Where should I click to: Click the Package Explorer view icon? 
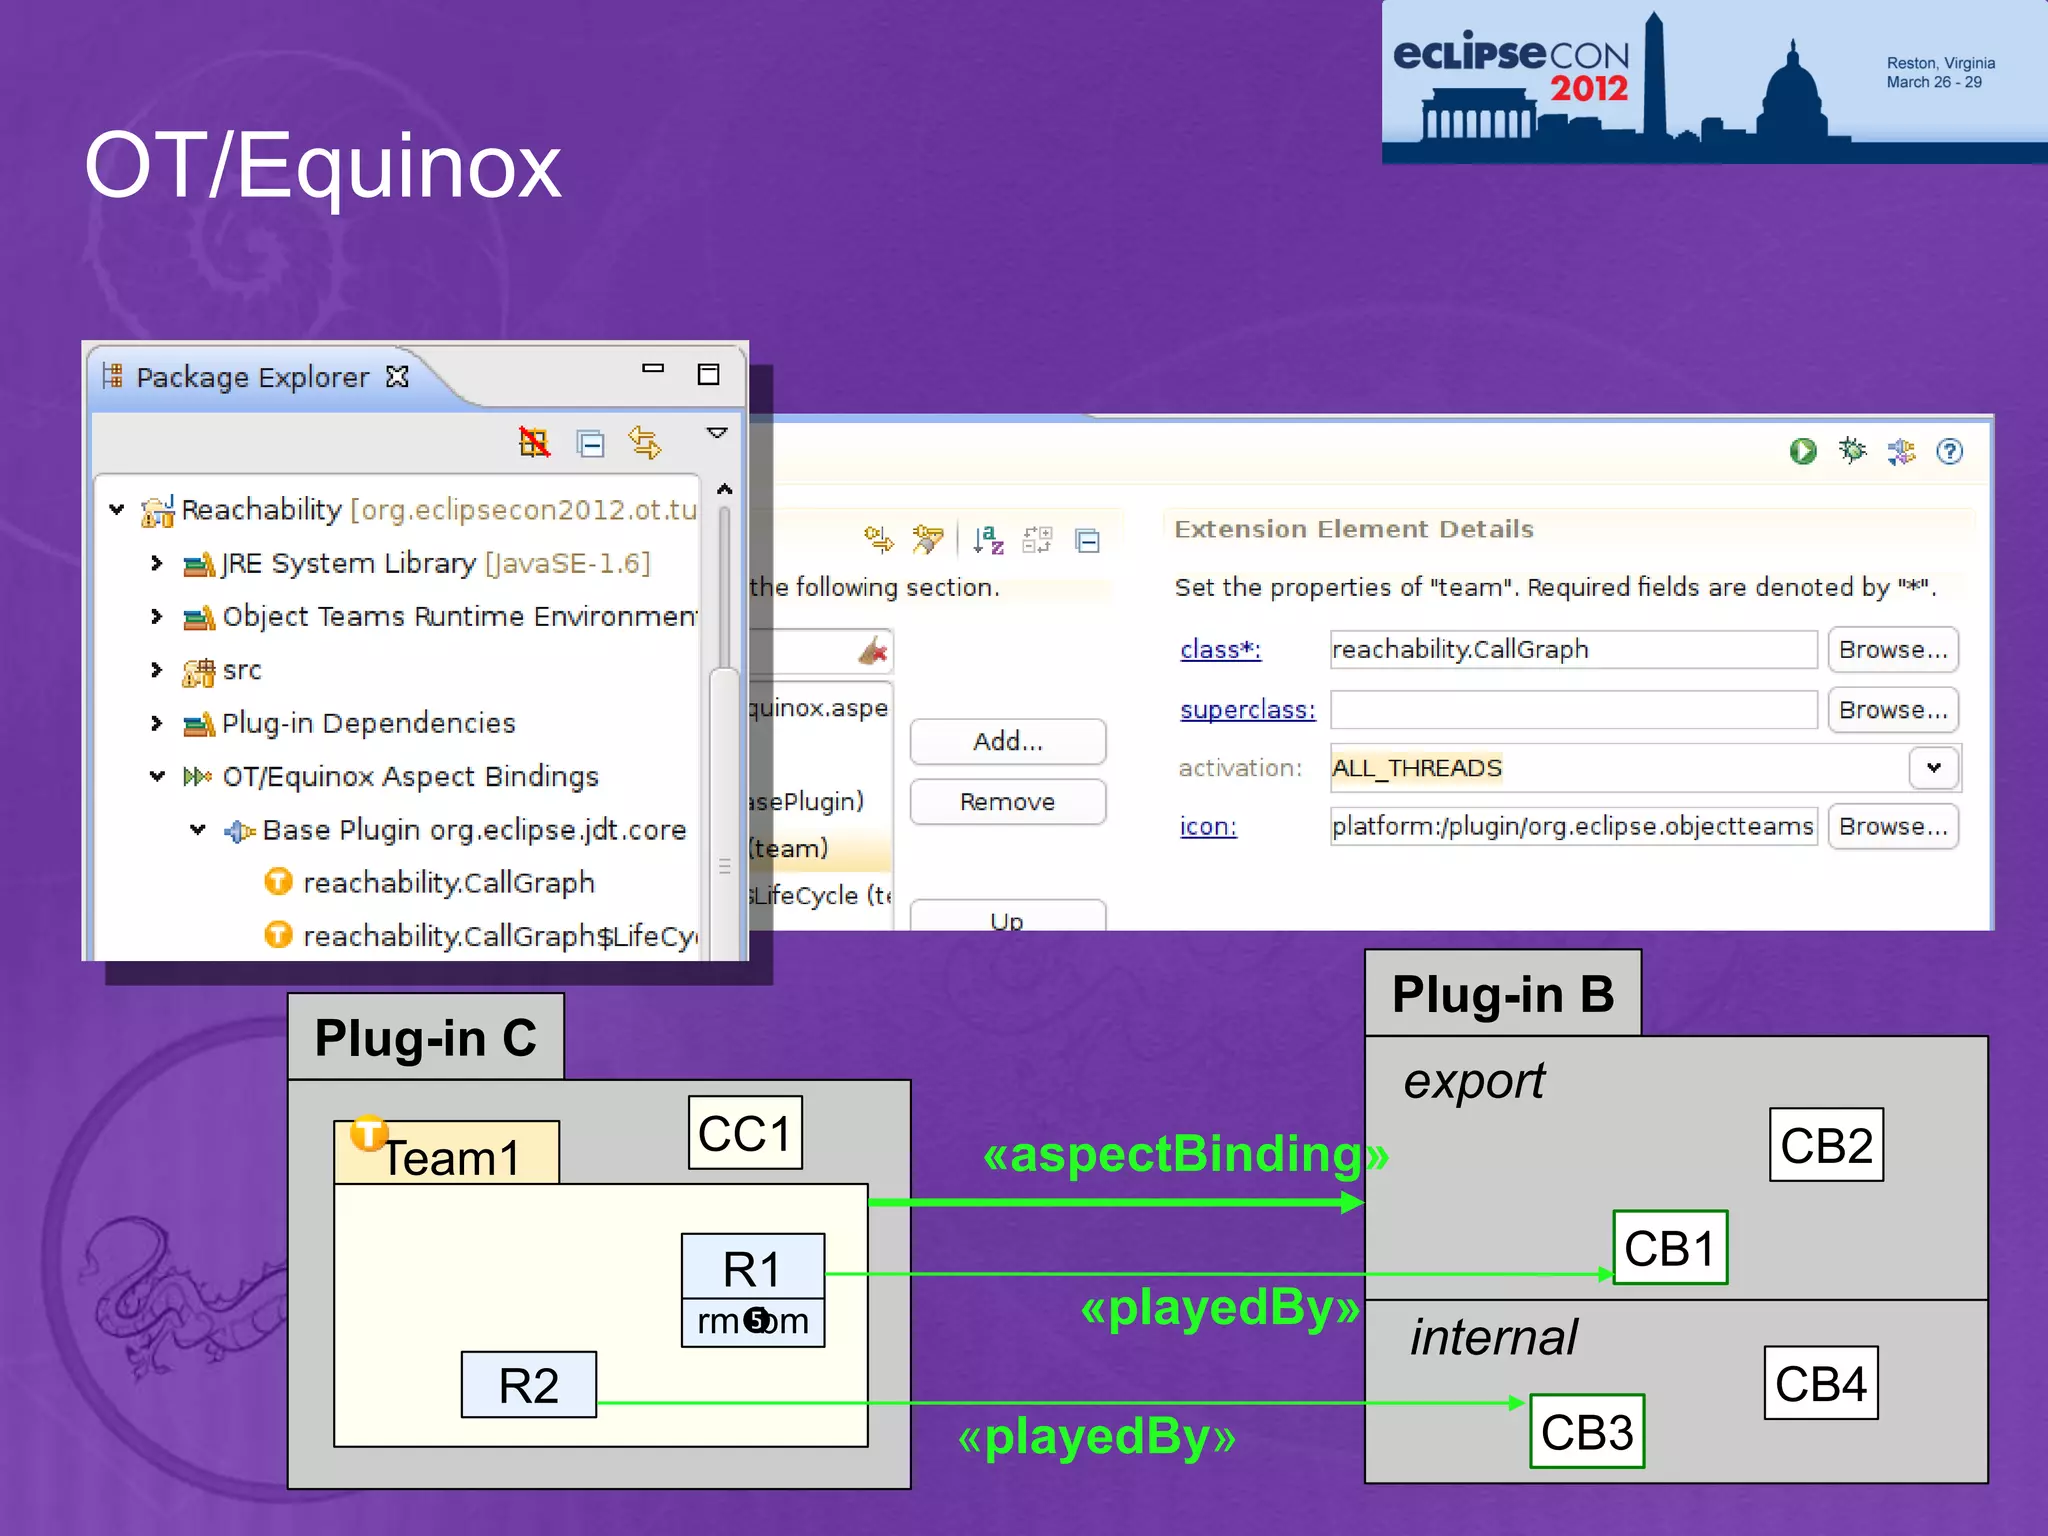point(112,376)
